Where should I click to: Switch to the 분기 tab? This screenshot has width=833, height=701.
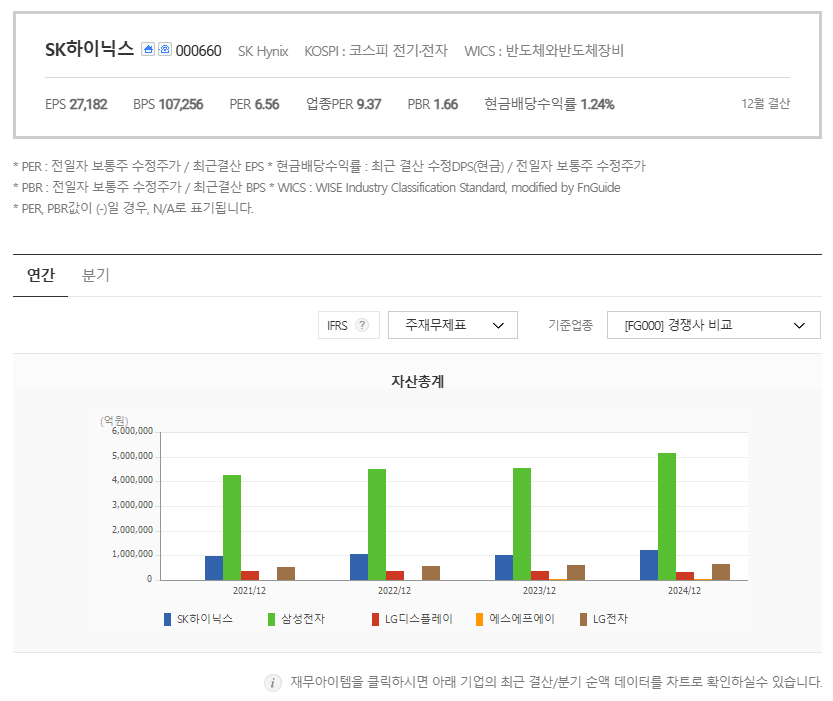[x=96, y=275]
